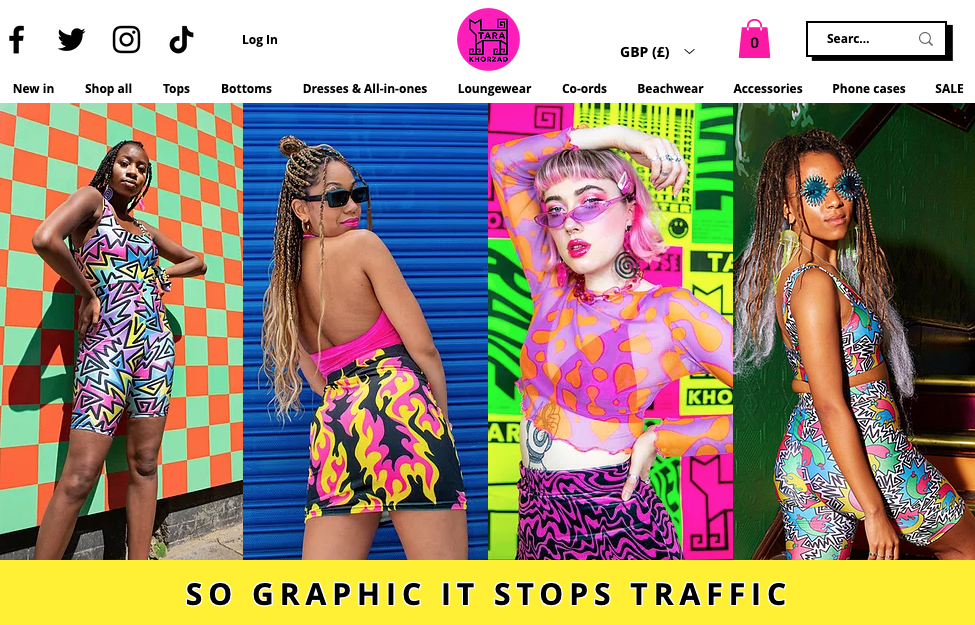Click the currency selector chevron arrow
The height and width of the screenshot is (625, 975).
[x=689, y=52]
